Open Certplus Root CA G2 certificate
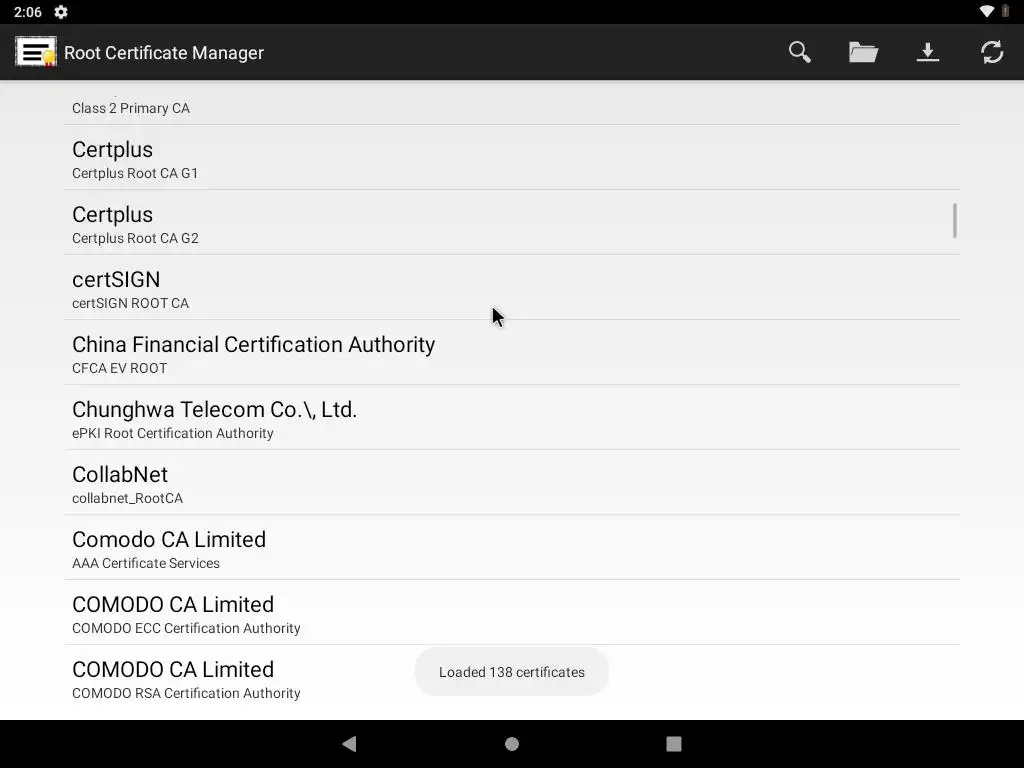This screenshot has width=1024, height=768. point(512,223)
